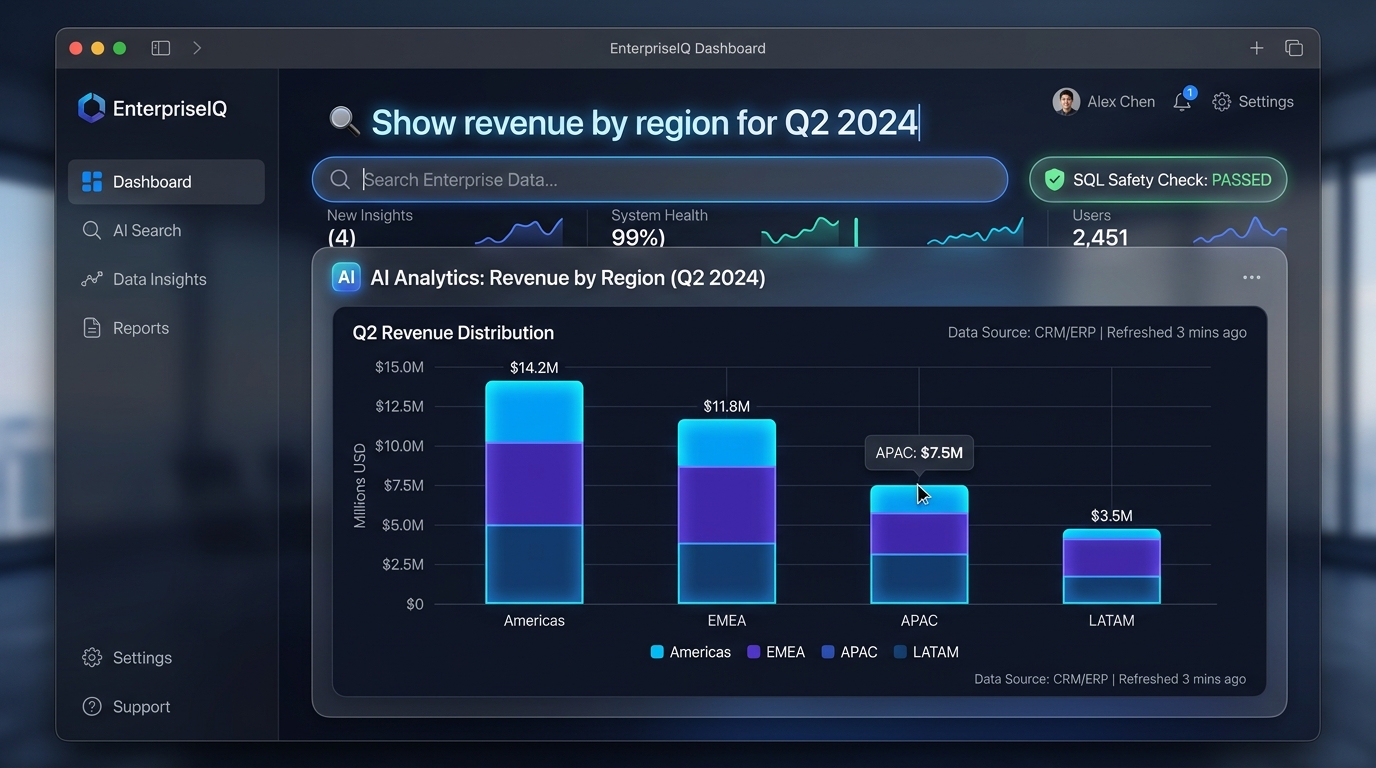Toggle the EMEA legend swatch
Viewport: 1376px width, 768px height.
(x=754, y=652)
